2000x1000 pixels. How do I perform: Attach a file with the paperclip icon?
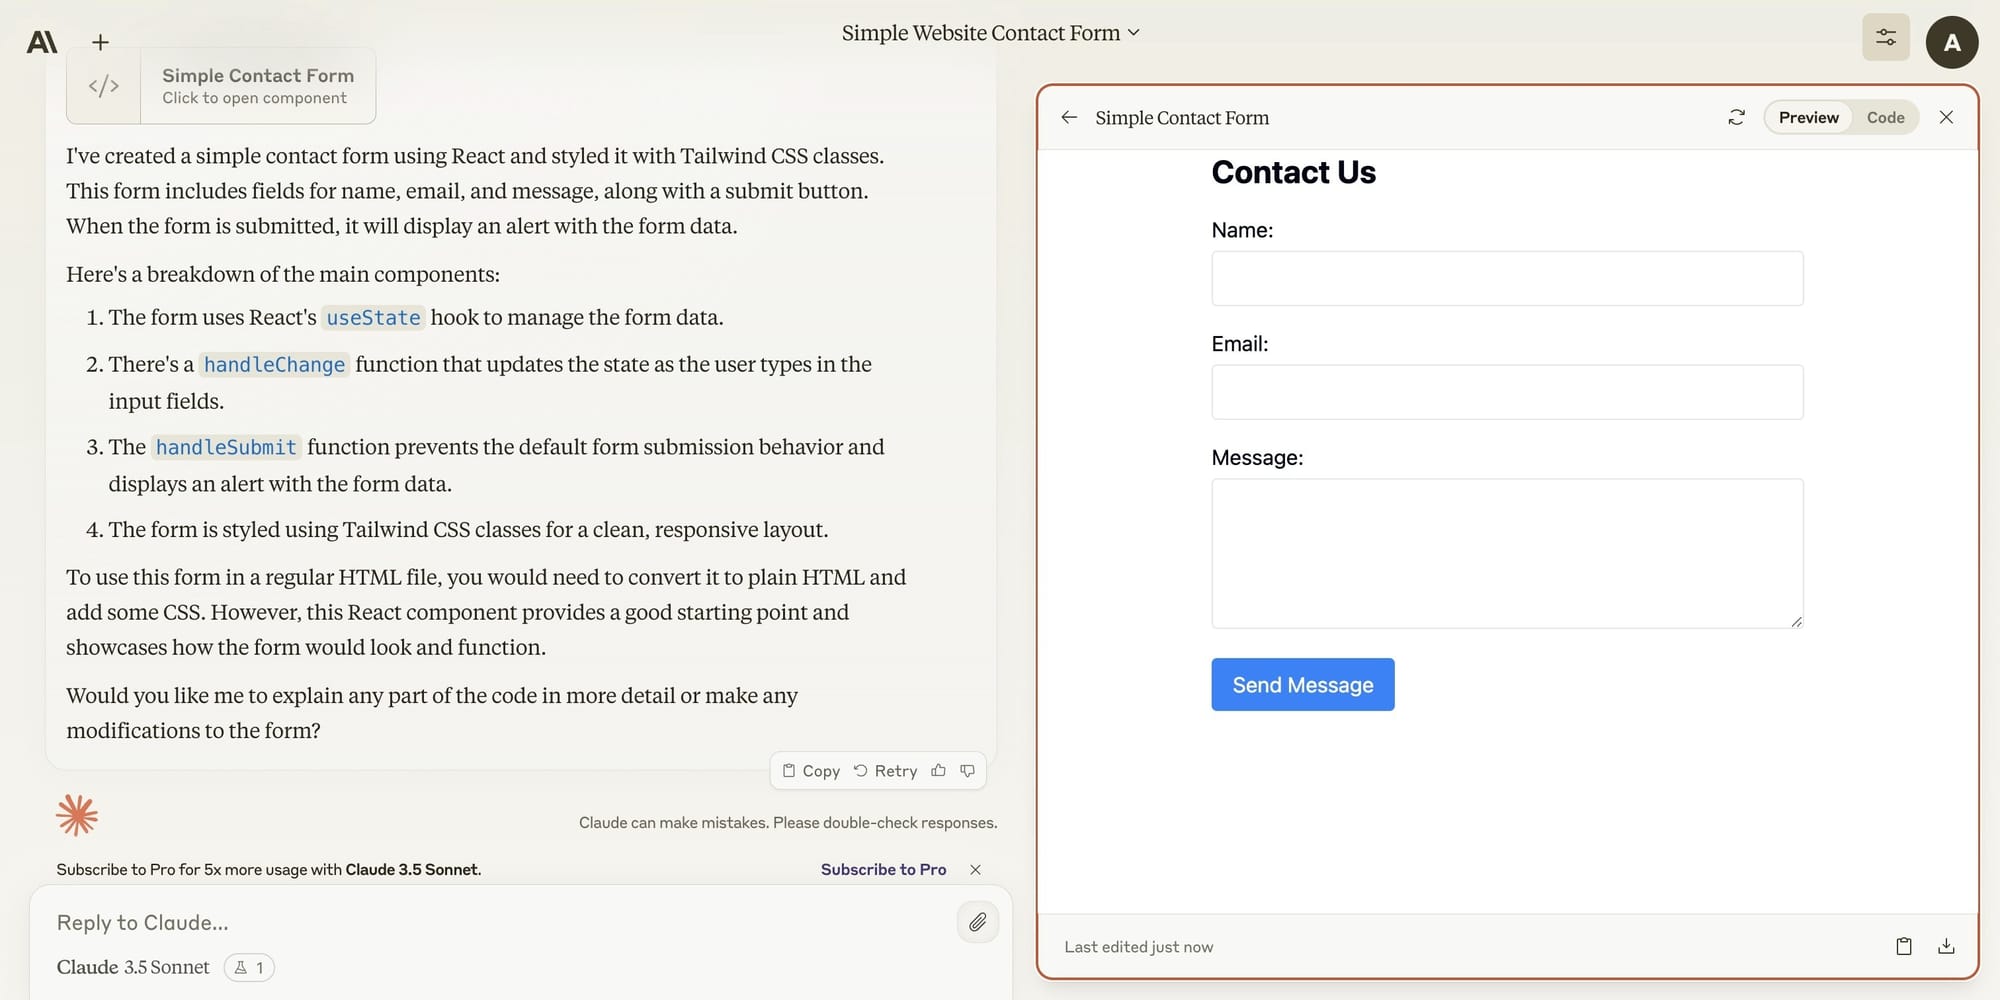[x=978, y=922]
